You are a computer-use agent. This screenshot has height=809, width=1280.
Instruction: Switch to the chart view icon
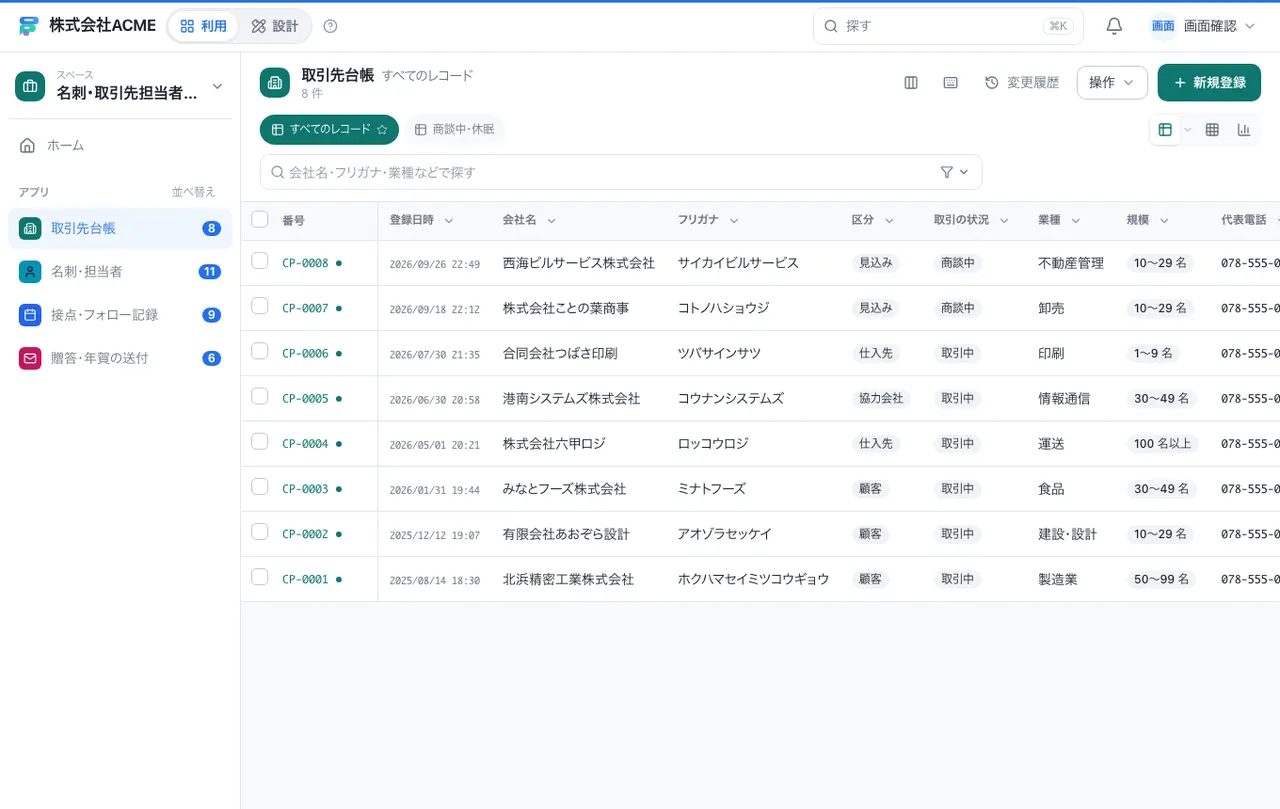[1244, 130]
